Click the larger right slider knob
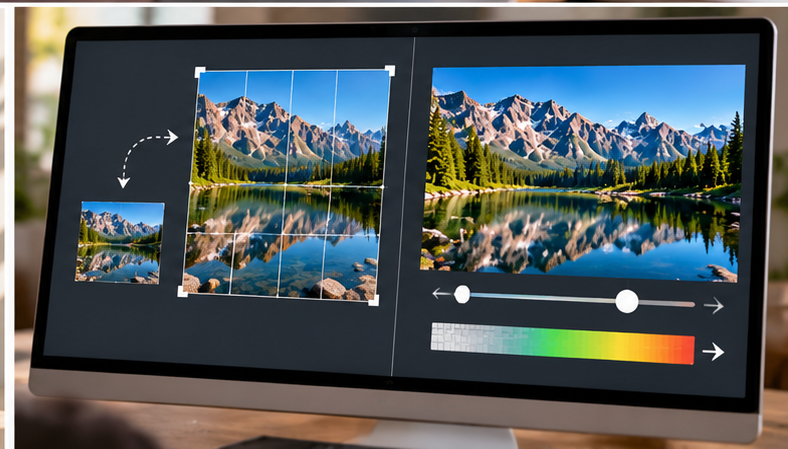This screenshot has width=788, height=449. point(627,301)
